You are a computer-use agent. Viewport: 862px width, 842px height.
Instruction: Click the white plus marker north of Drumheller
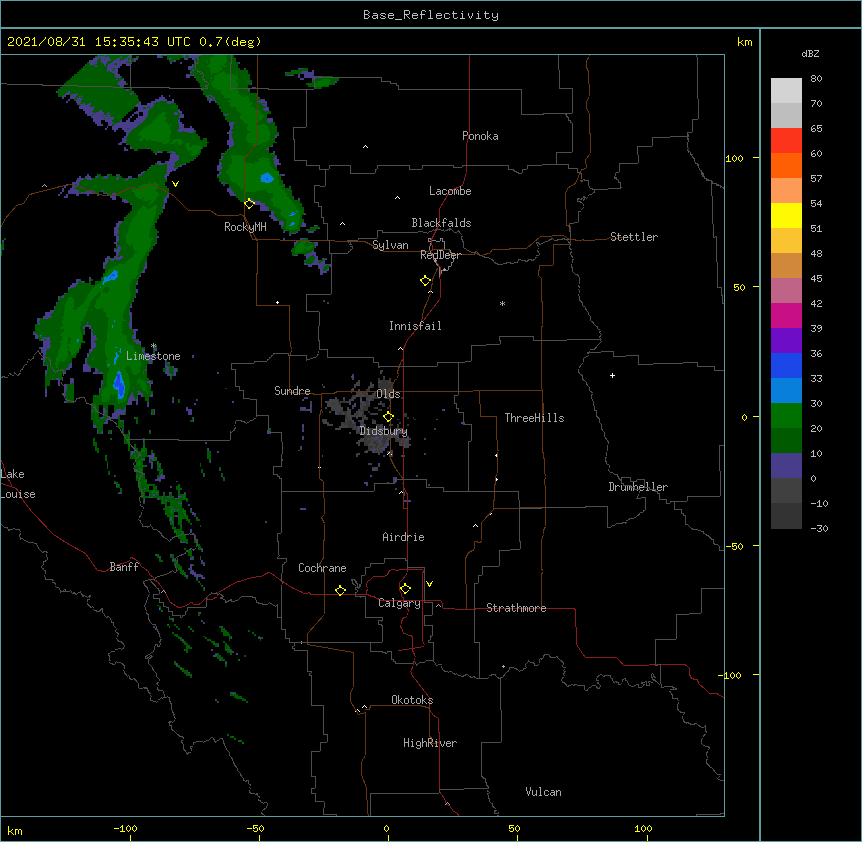click(612, 375)
